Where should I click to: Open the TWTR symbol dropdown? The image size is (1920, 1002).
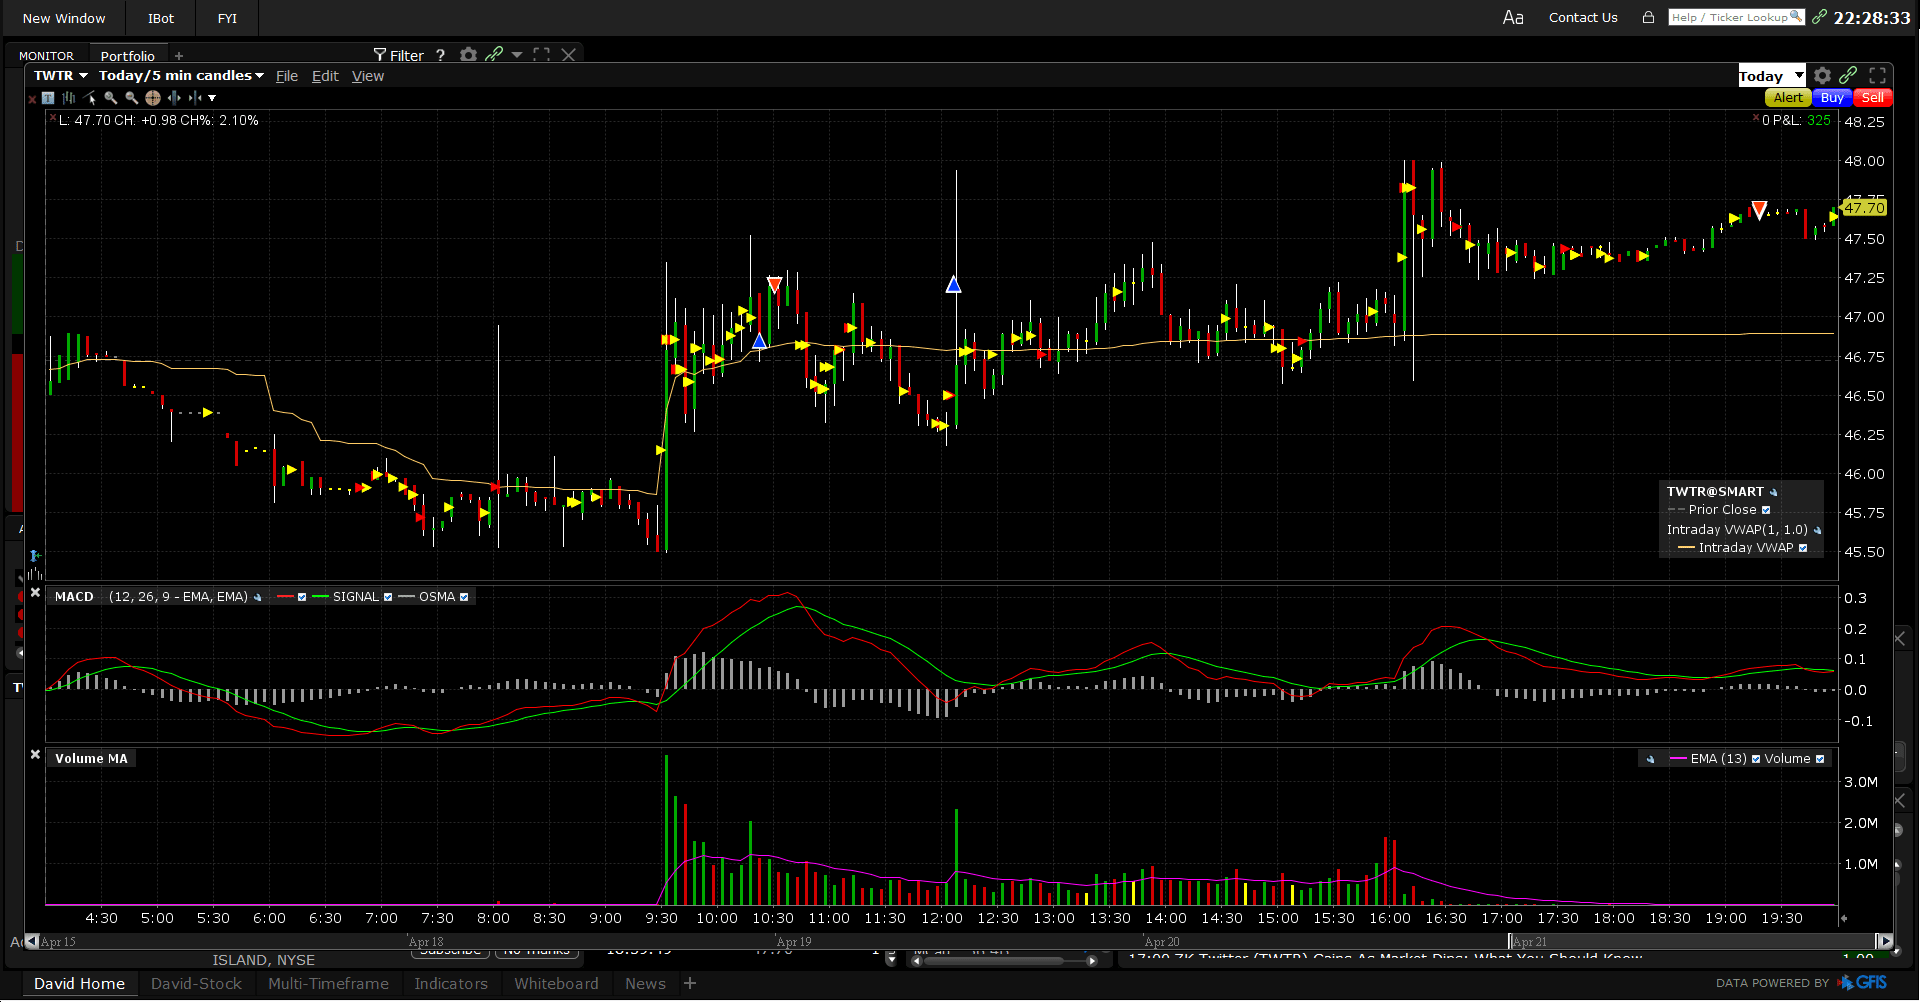pyautogui.click(x=60, y=76)
